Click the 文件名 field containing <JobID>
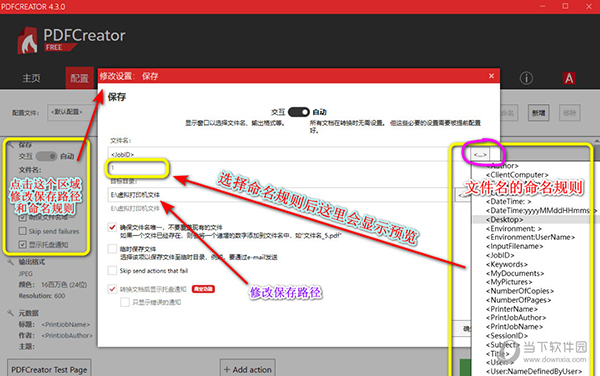Image resolution: width=600 pixels, height=376 pixels. (x=279, y=155)
